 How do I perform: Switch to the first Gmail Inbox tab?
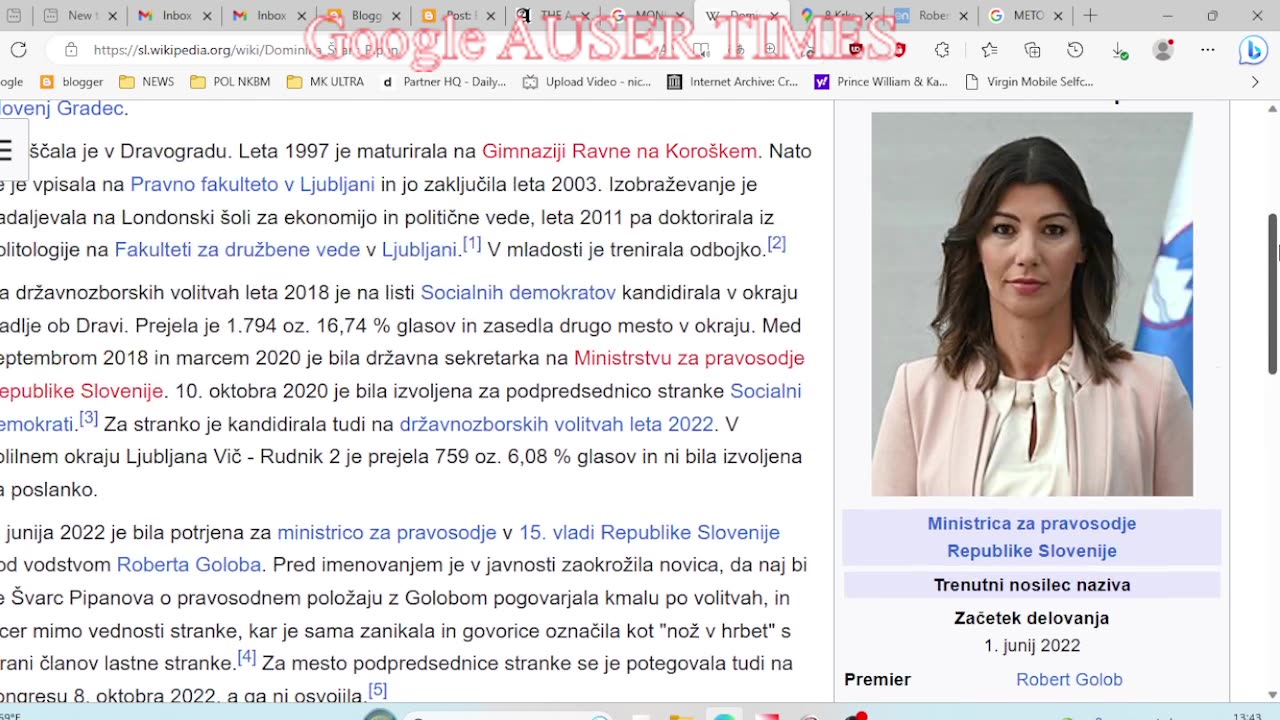click(x=175, y=16)
